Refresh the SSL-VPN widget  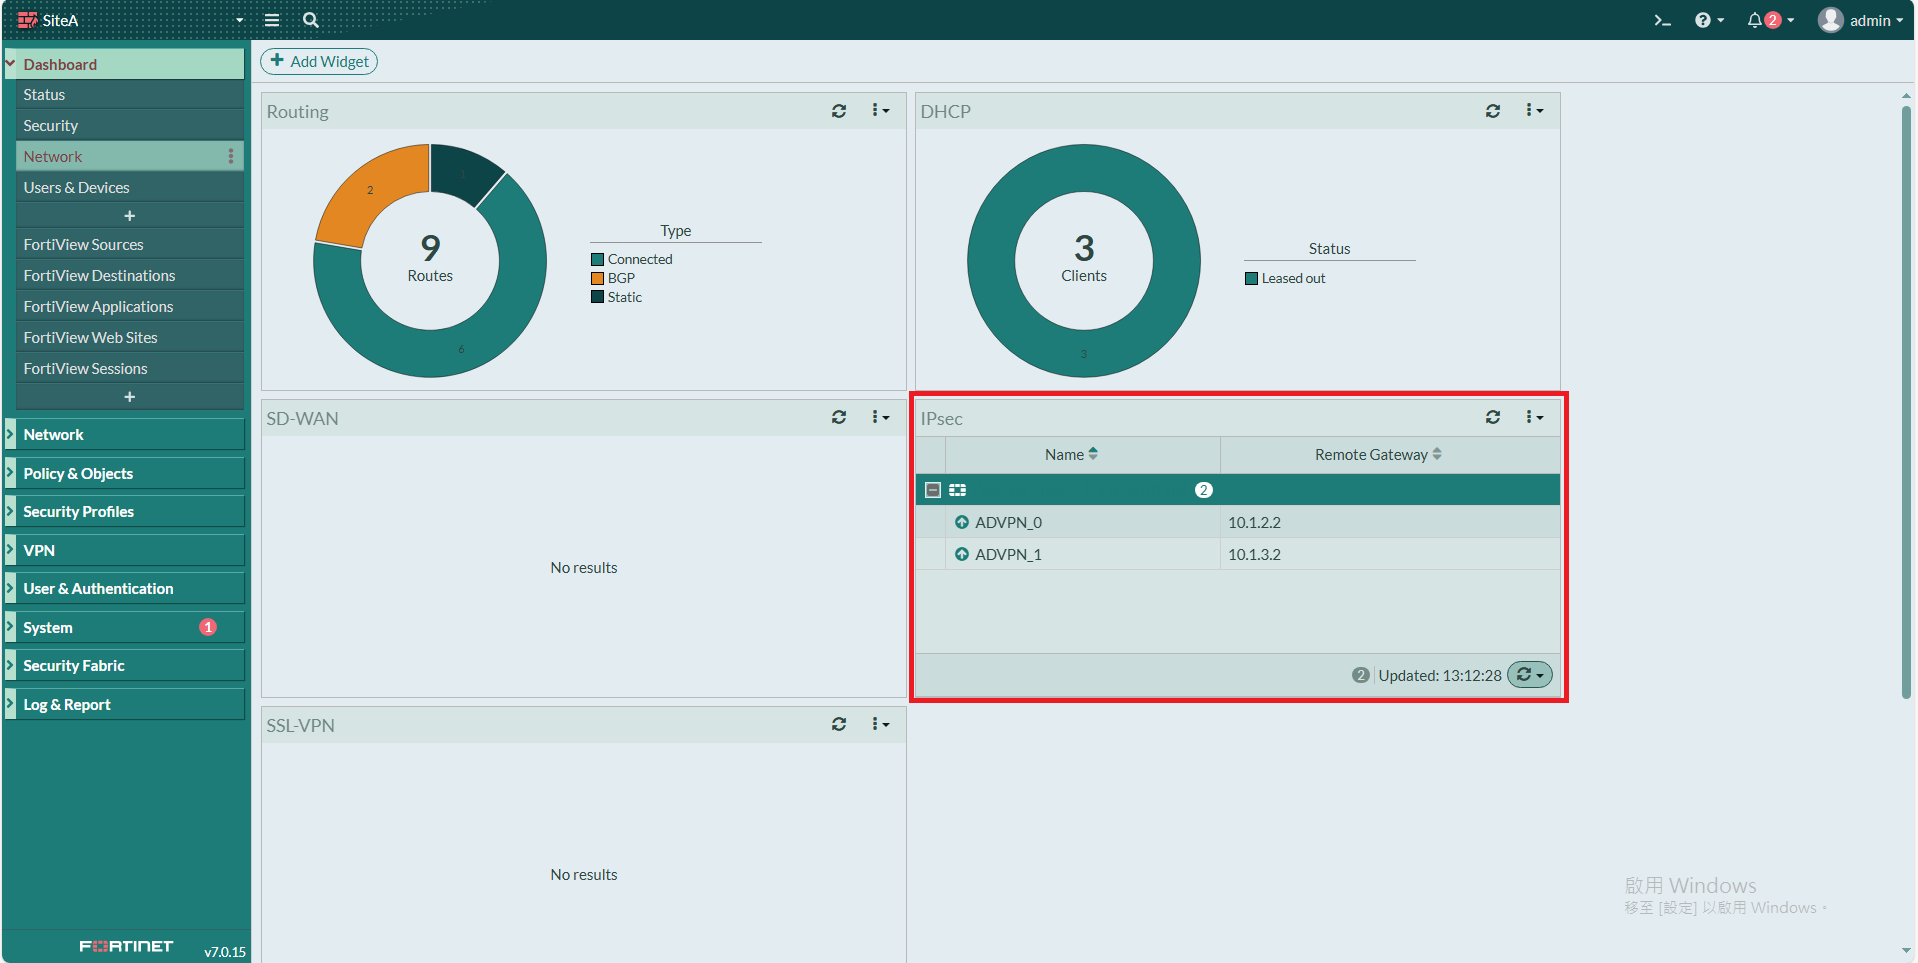click(839, 724)
